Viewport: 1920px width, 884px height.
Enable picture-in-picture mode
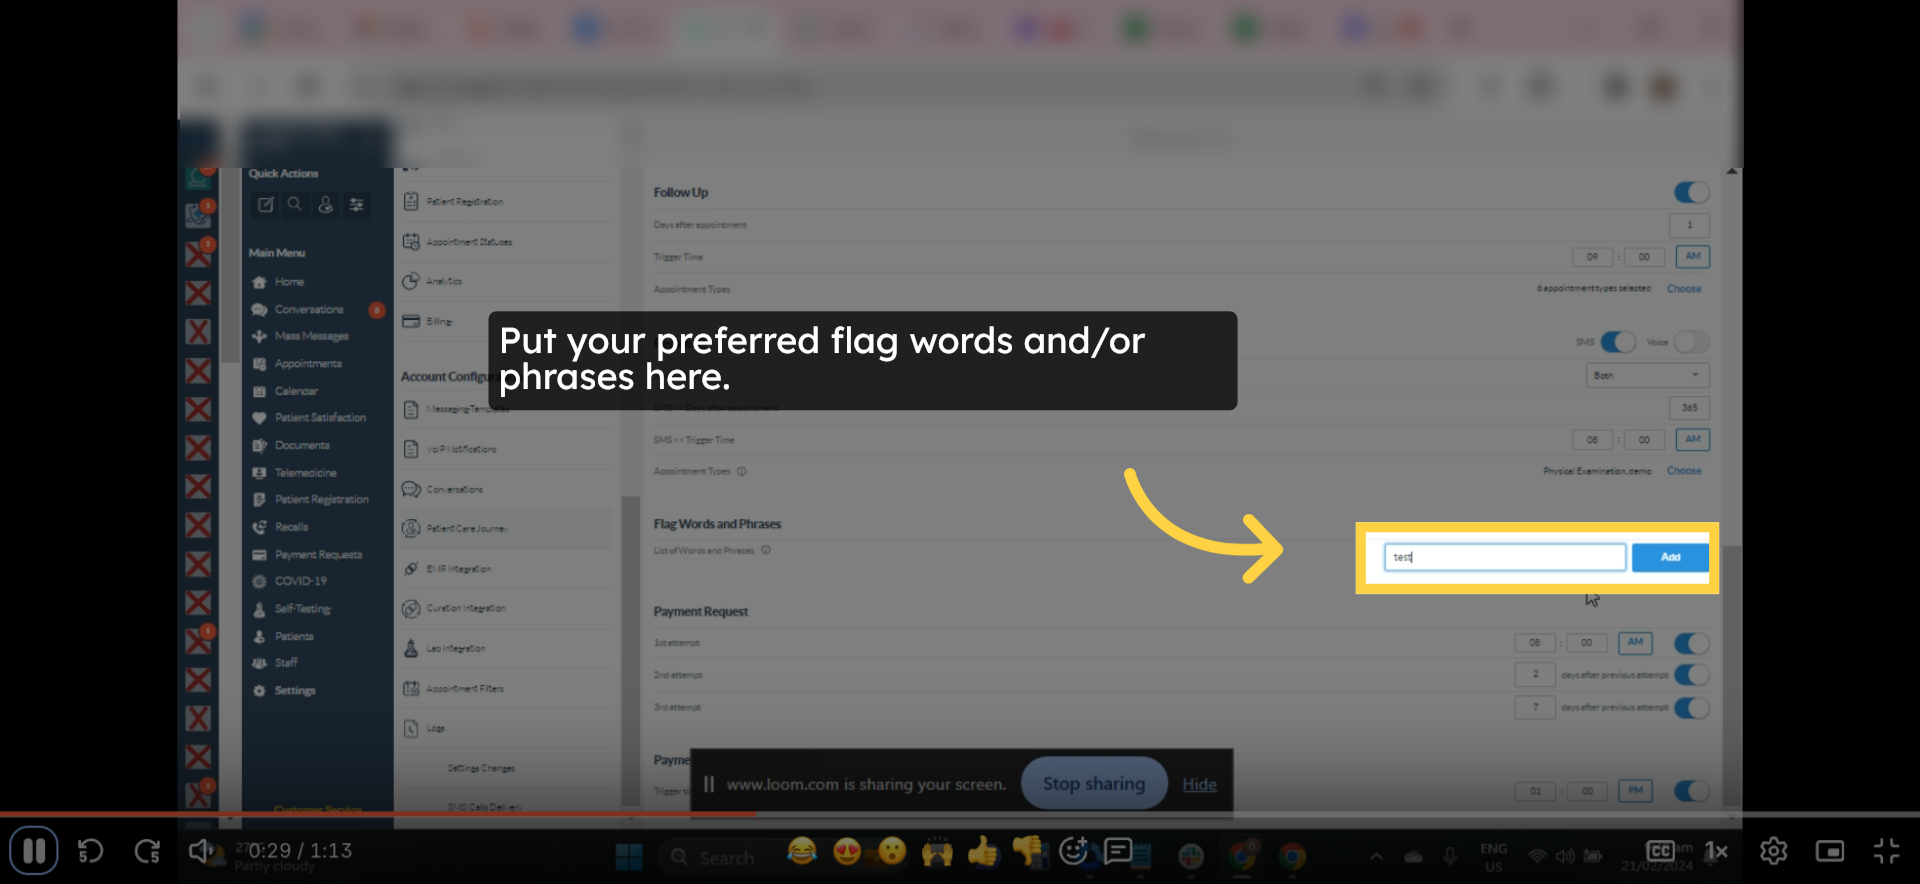[x=1830, y=851]
